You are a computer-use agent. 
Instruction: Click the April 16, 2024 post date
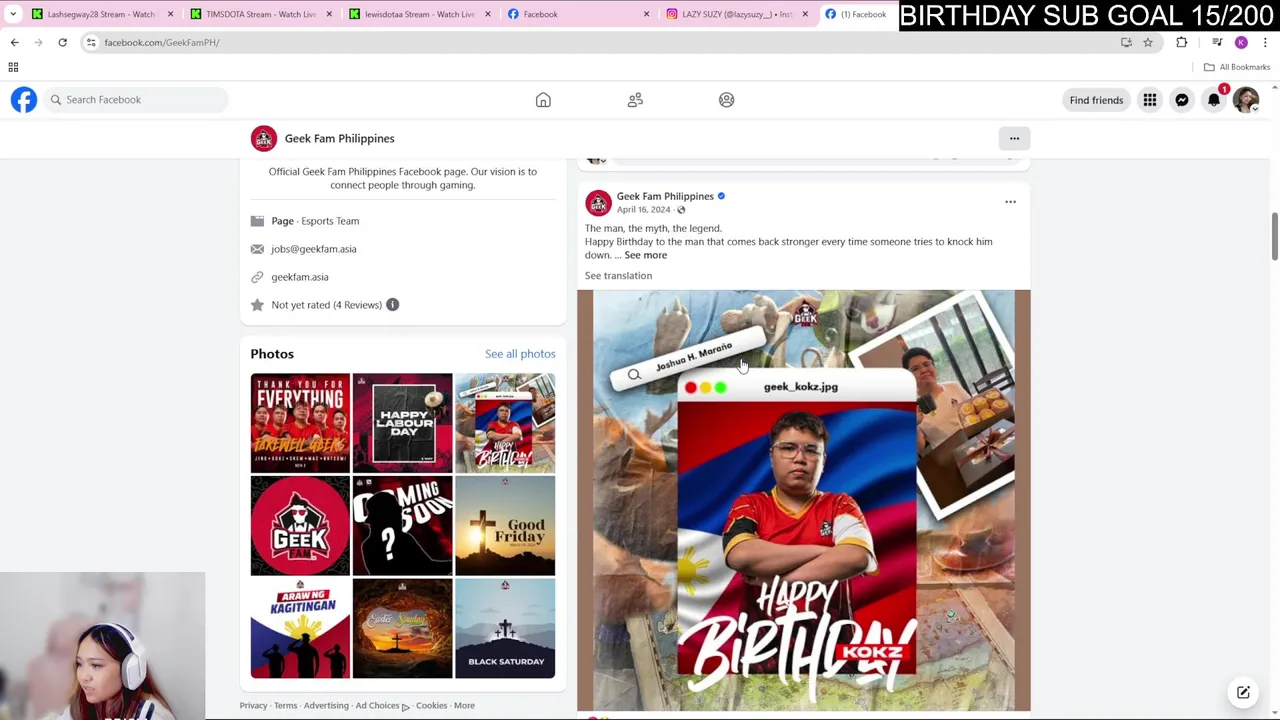click(643, 210)
